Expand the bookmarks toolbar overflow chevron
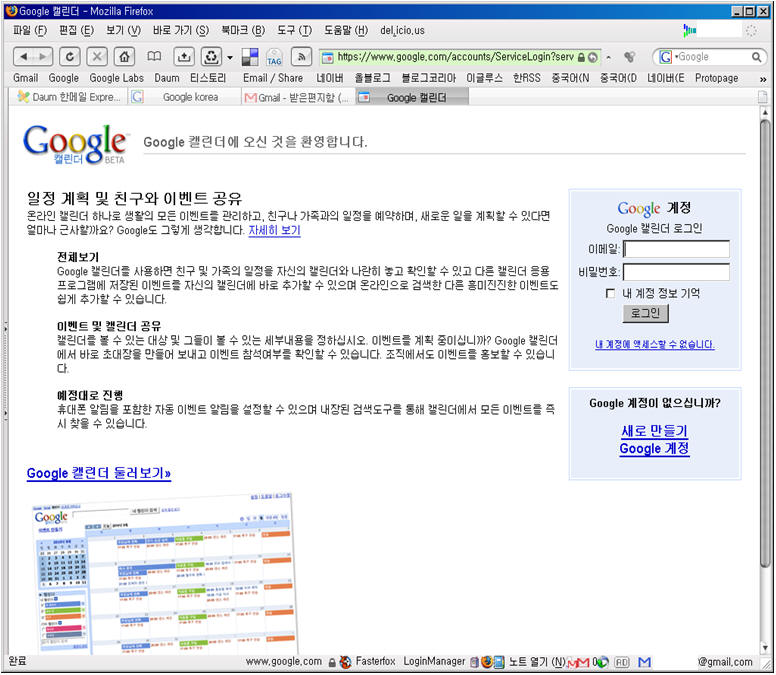The height and width of the screenshot is (675, 776). 763,79
